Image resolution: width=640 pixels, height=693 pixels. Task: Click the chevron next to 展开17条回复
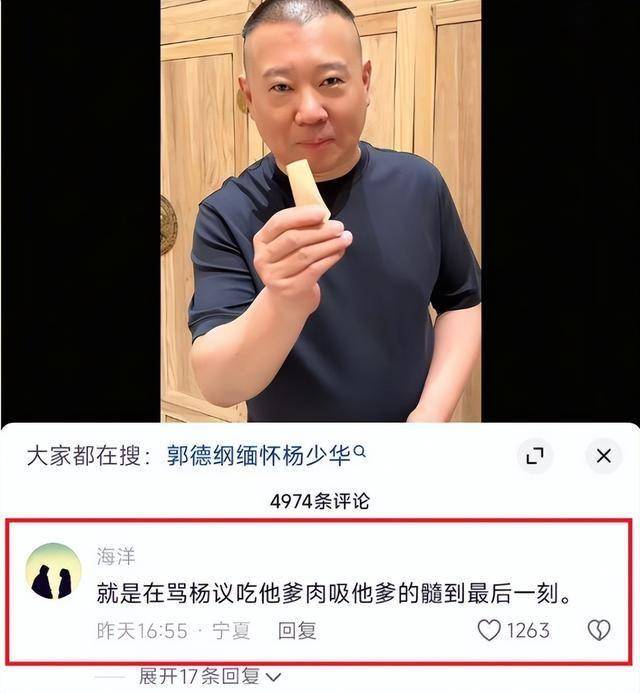coord(274,677)
